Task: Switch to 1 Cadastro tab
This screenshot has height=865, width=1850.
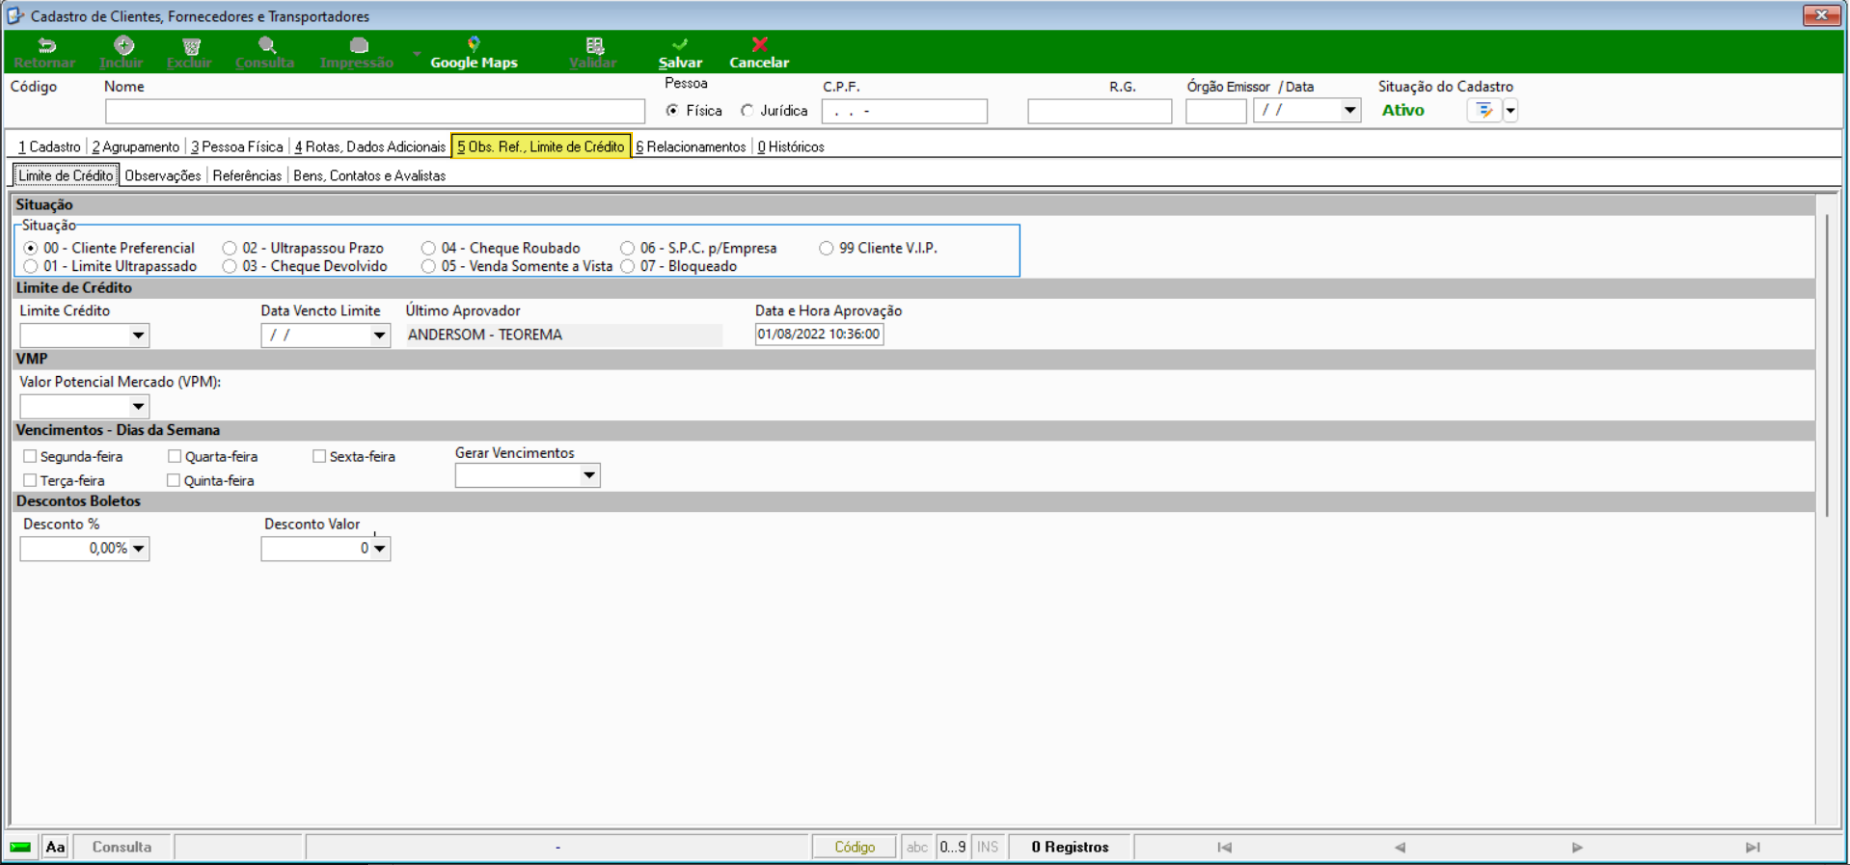Action: click(49, 147)
